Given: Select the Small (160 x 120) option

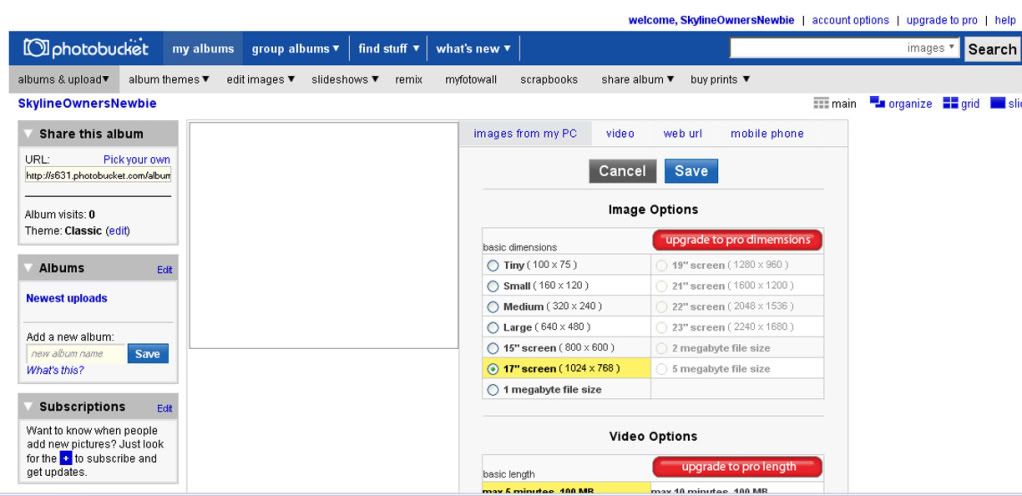Looking at the screenshot, I should click(493, 286).
